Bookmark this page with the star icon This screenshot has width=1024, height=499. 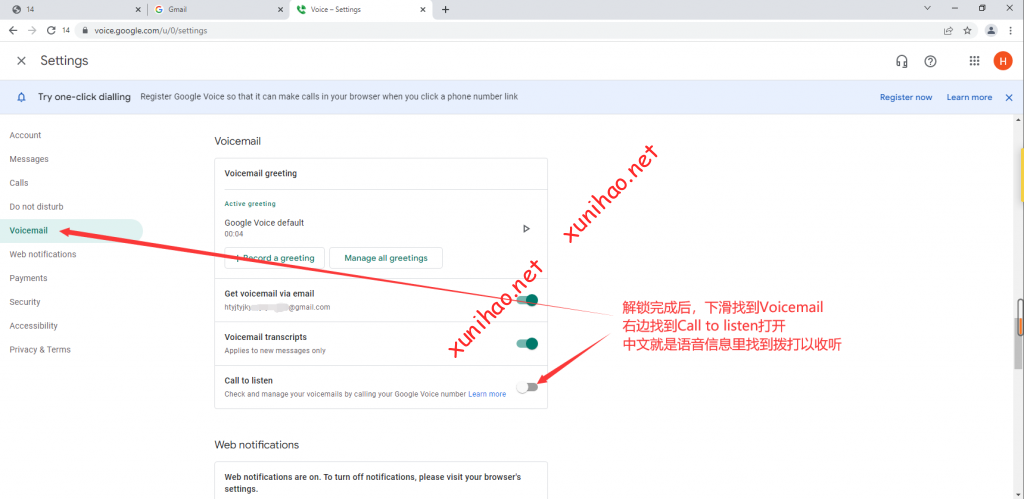(967, 30)
